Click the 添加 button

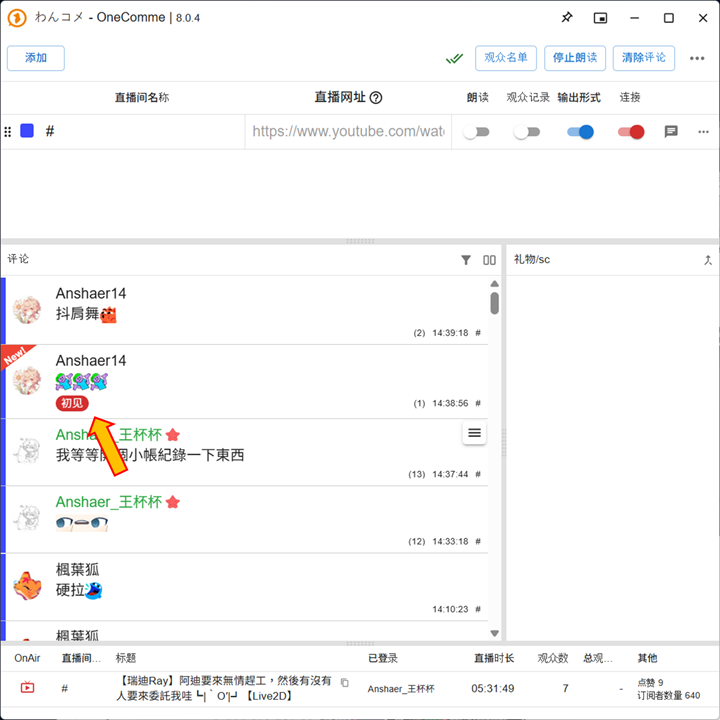(36, 58)
